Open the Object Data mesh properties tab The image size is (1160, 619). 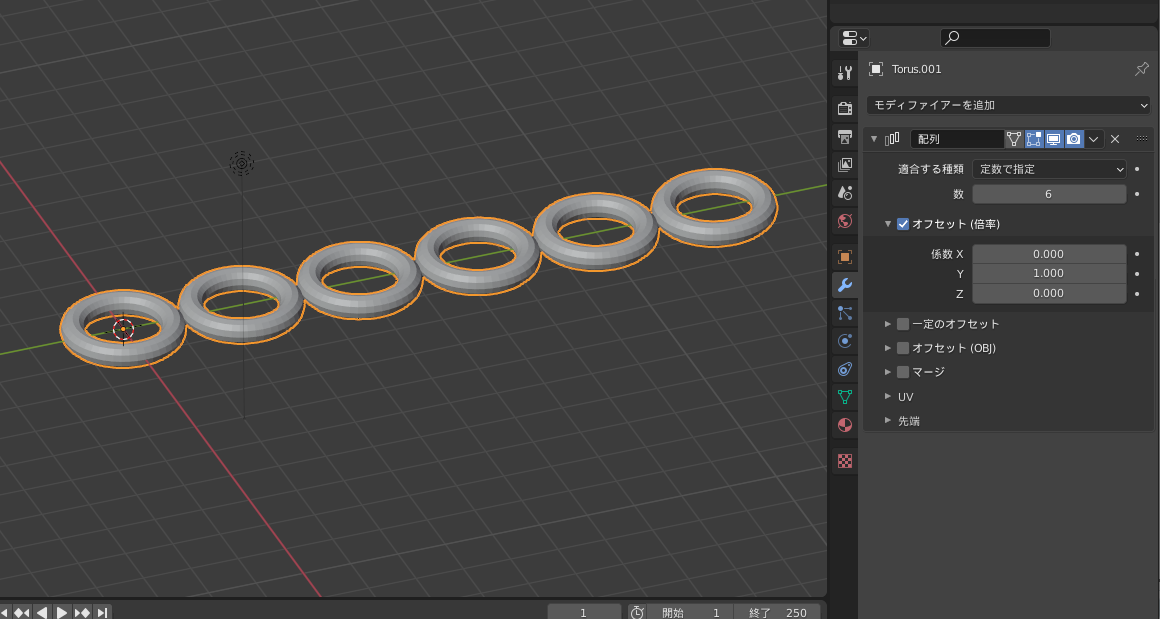coord(844,397)
